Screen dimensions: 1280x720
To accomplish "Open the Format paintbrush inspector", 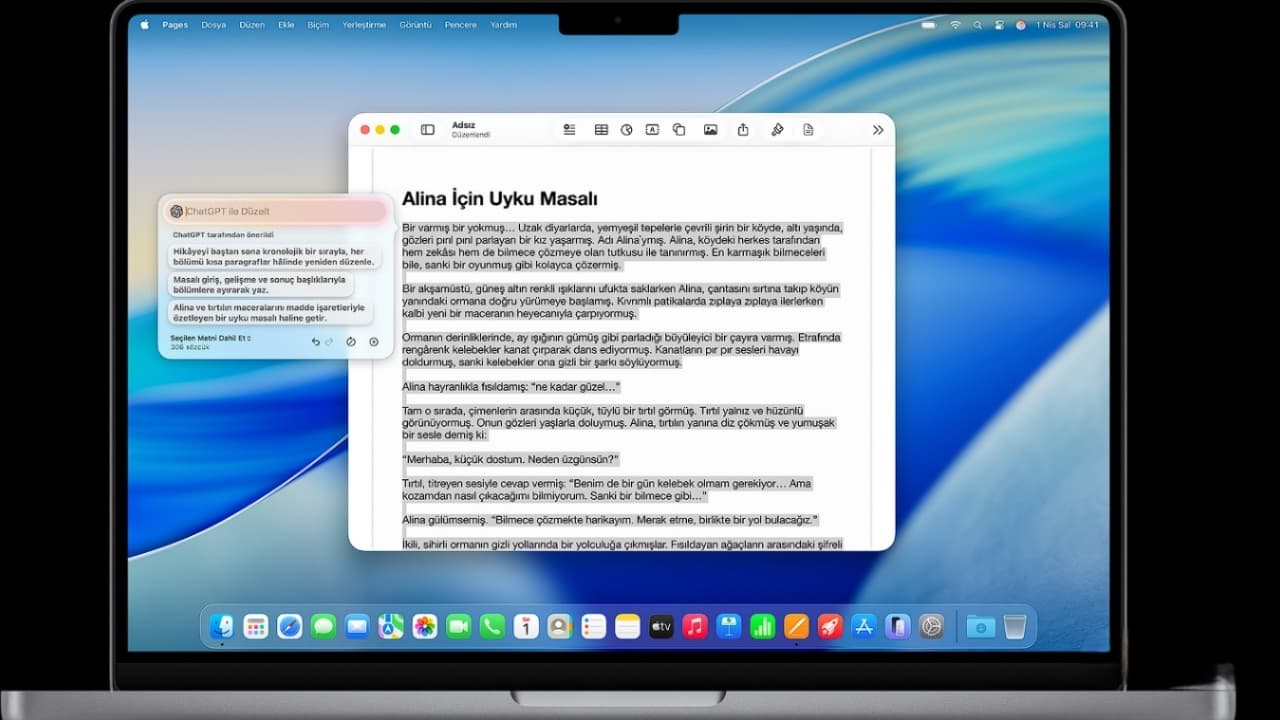I will (777, 130).
